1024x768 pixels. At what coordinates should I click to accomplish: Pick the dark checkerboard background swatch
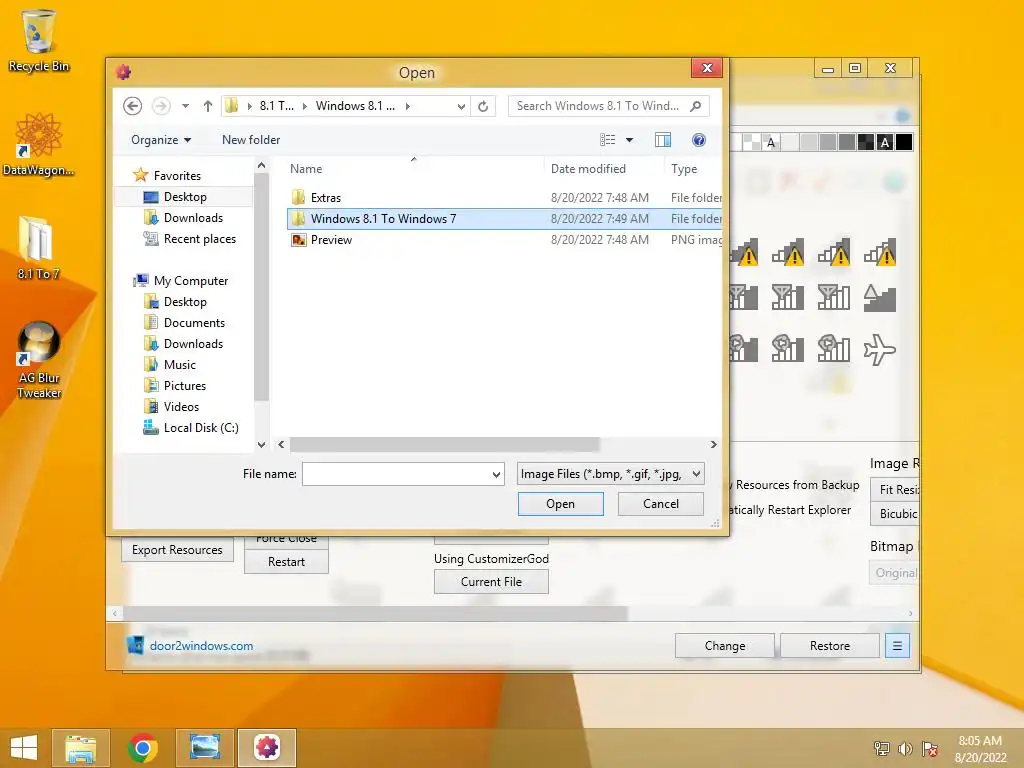(866, 142)
